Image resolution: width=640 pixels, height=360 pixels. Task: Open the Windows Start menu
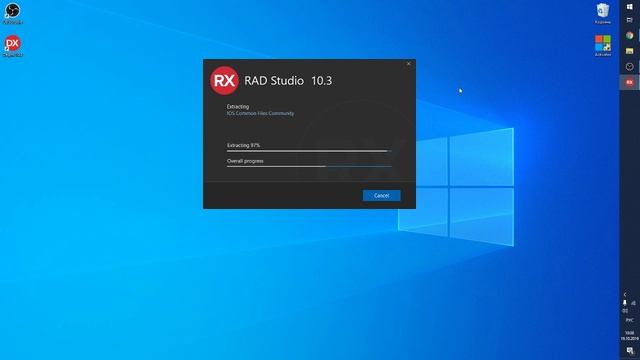click(629, 7)
